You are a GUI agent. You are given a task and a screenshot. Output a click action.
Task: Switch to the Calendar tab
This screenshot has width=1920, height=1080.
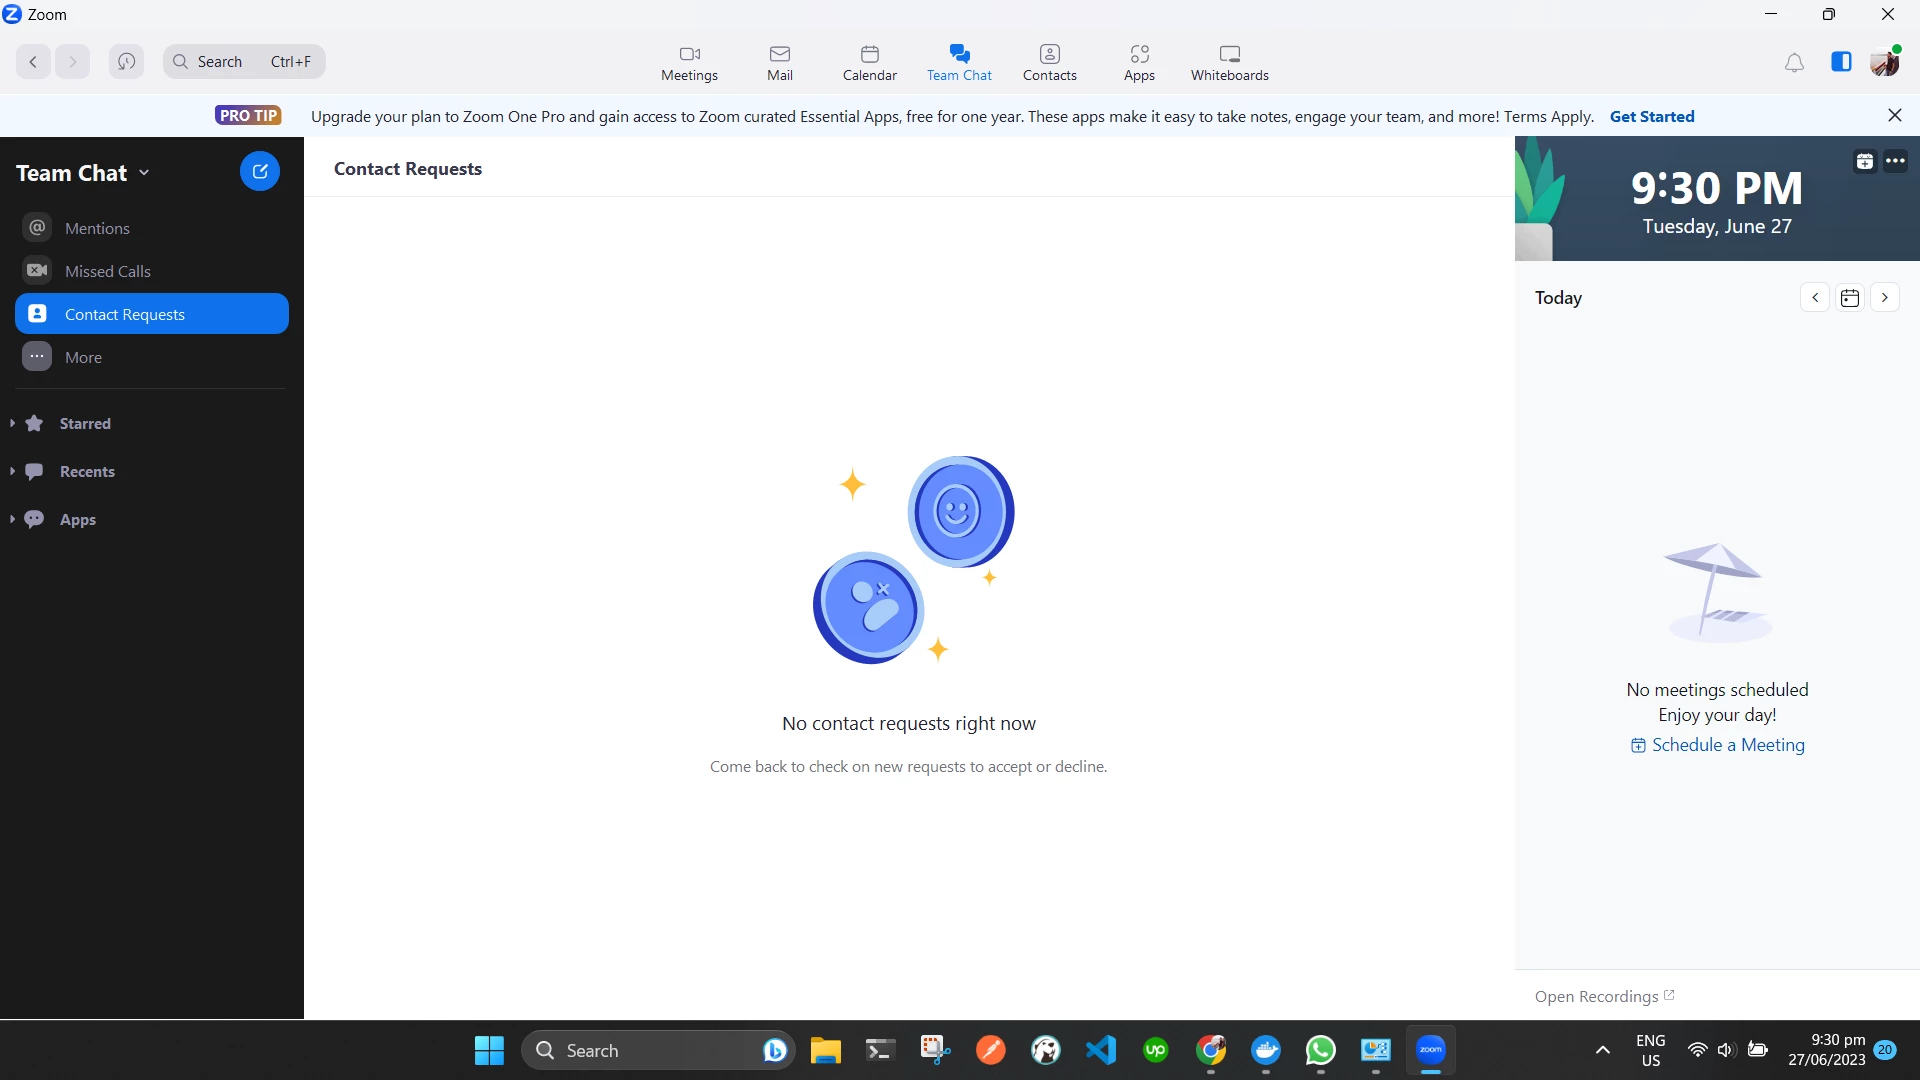pos(869,62)
